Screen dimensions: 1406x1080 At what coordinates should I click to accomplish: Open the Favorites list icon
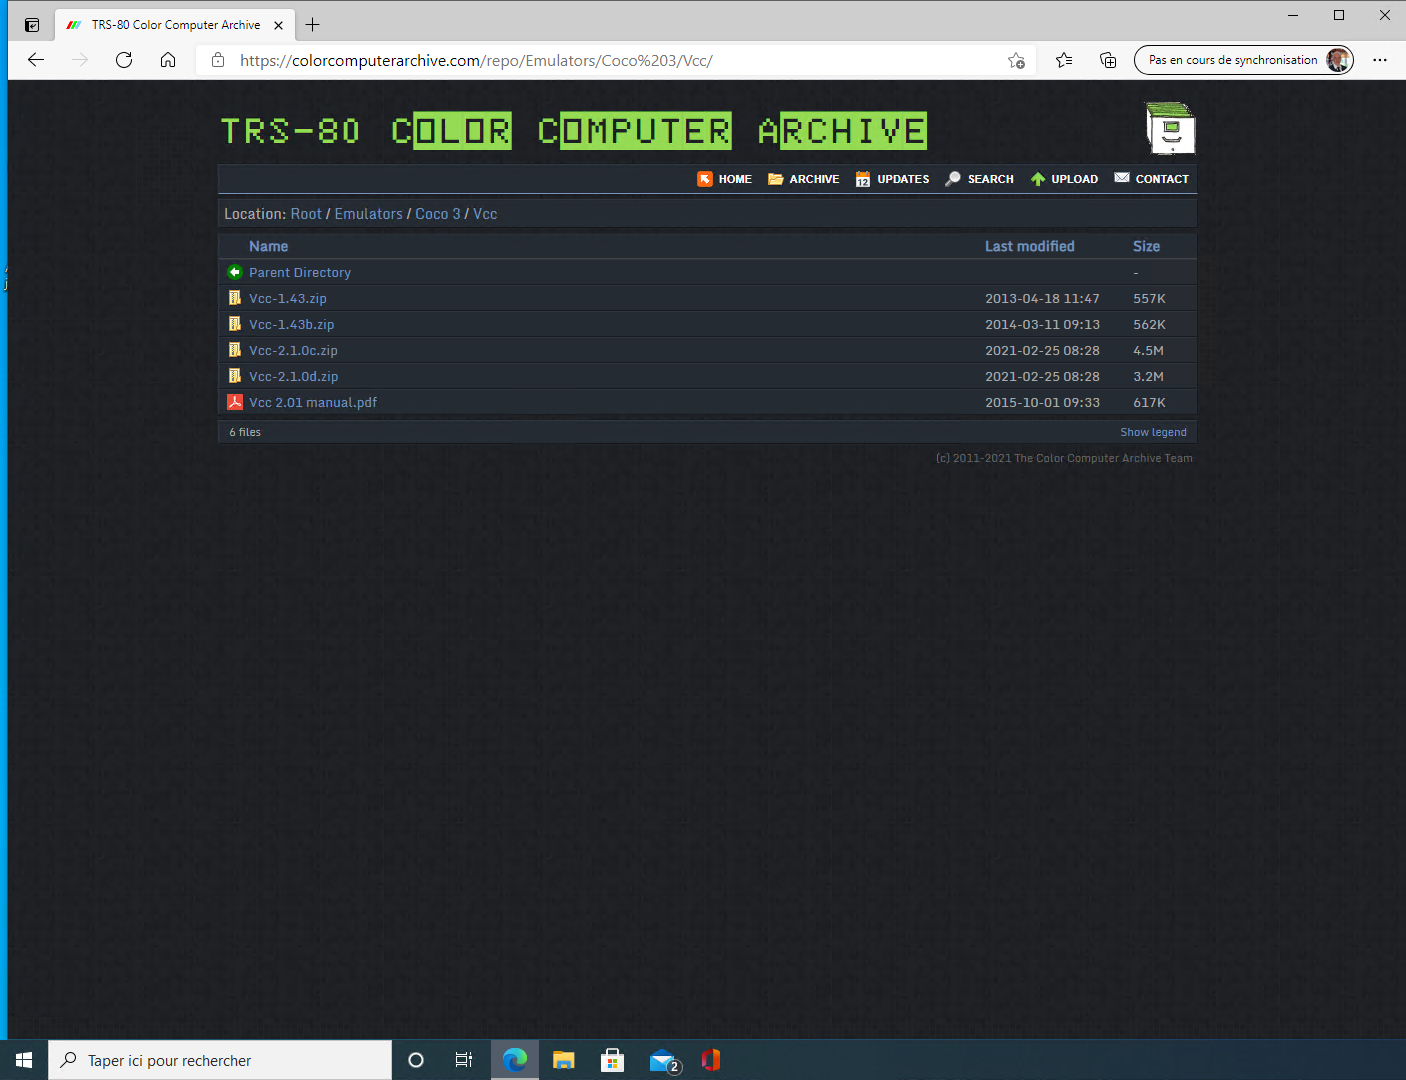click(x=1064, y=60)
